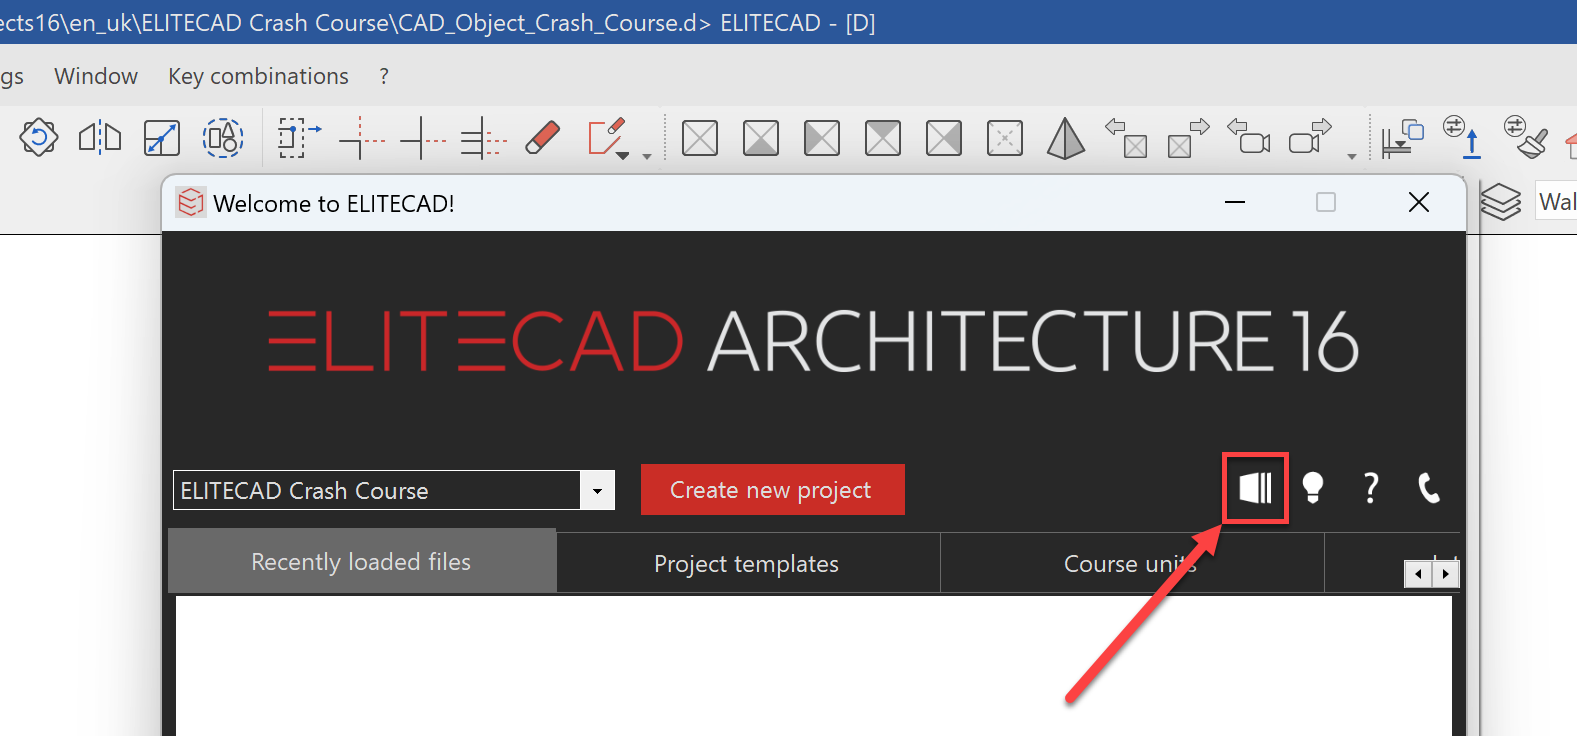Click the lightbulb tips icon

pos(1313,488)
